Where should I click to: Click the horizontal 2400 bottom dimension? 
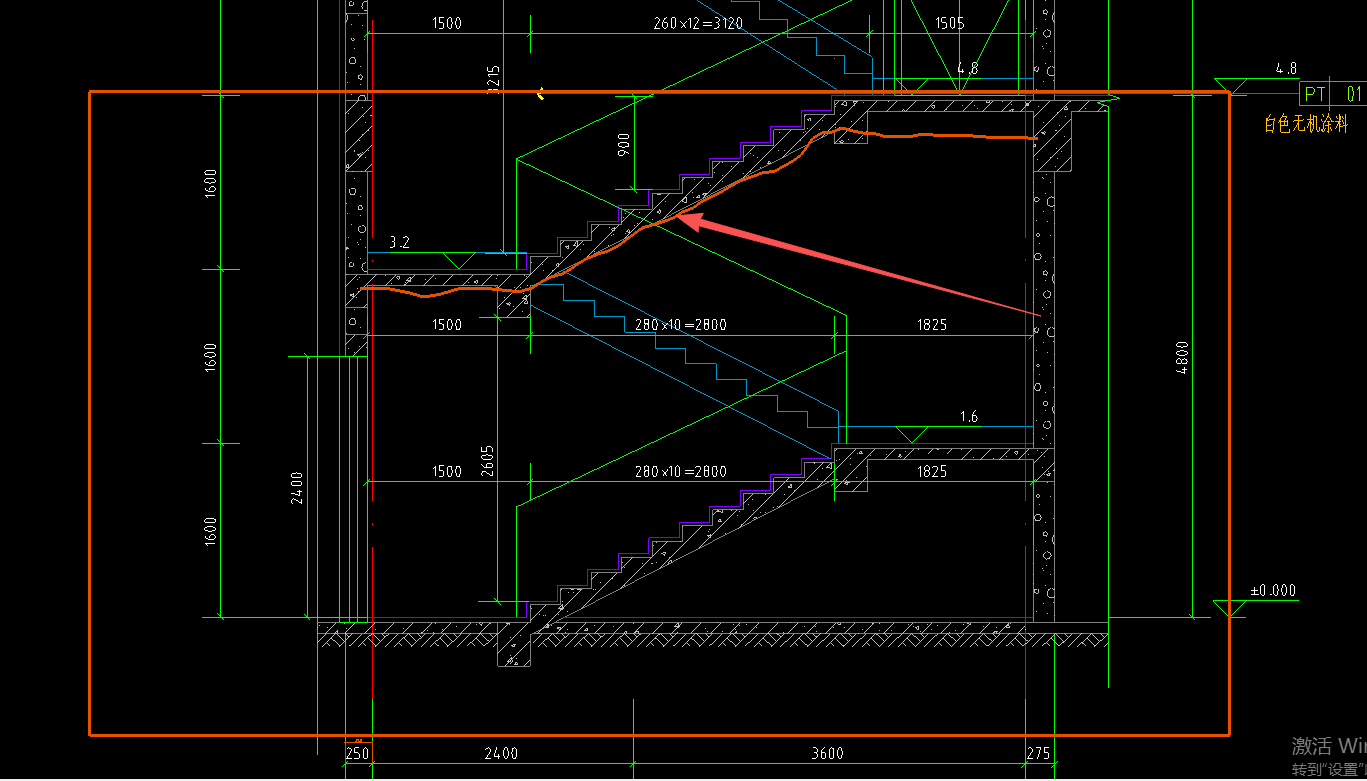coord(501,754)
